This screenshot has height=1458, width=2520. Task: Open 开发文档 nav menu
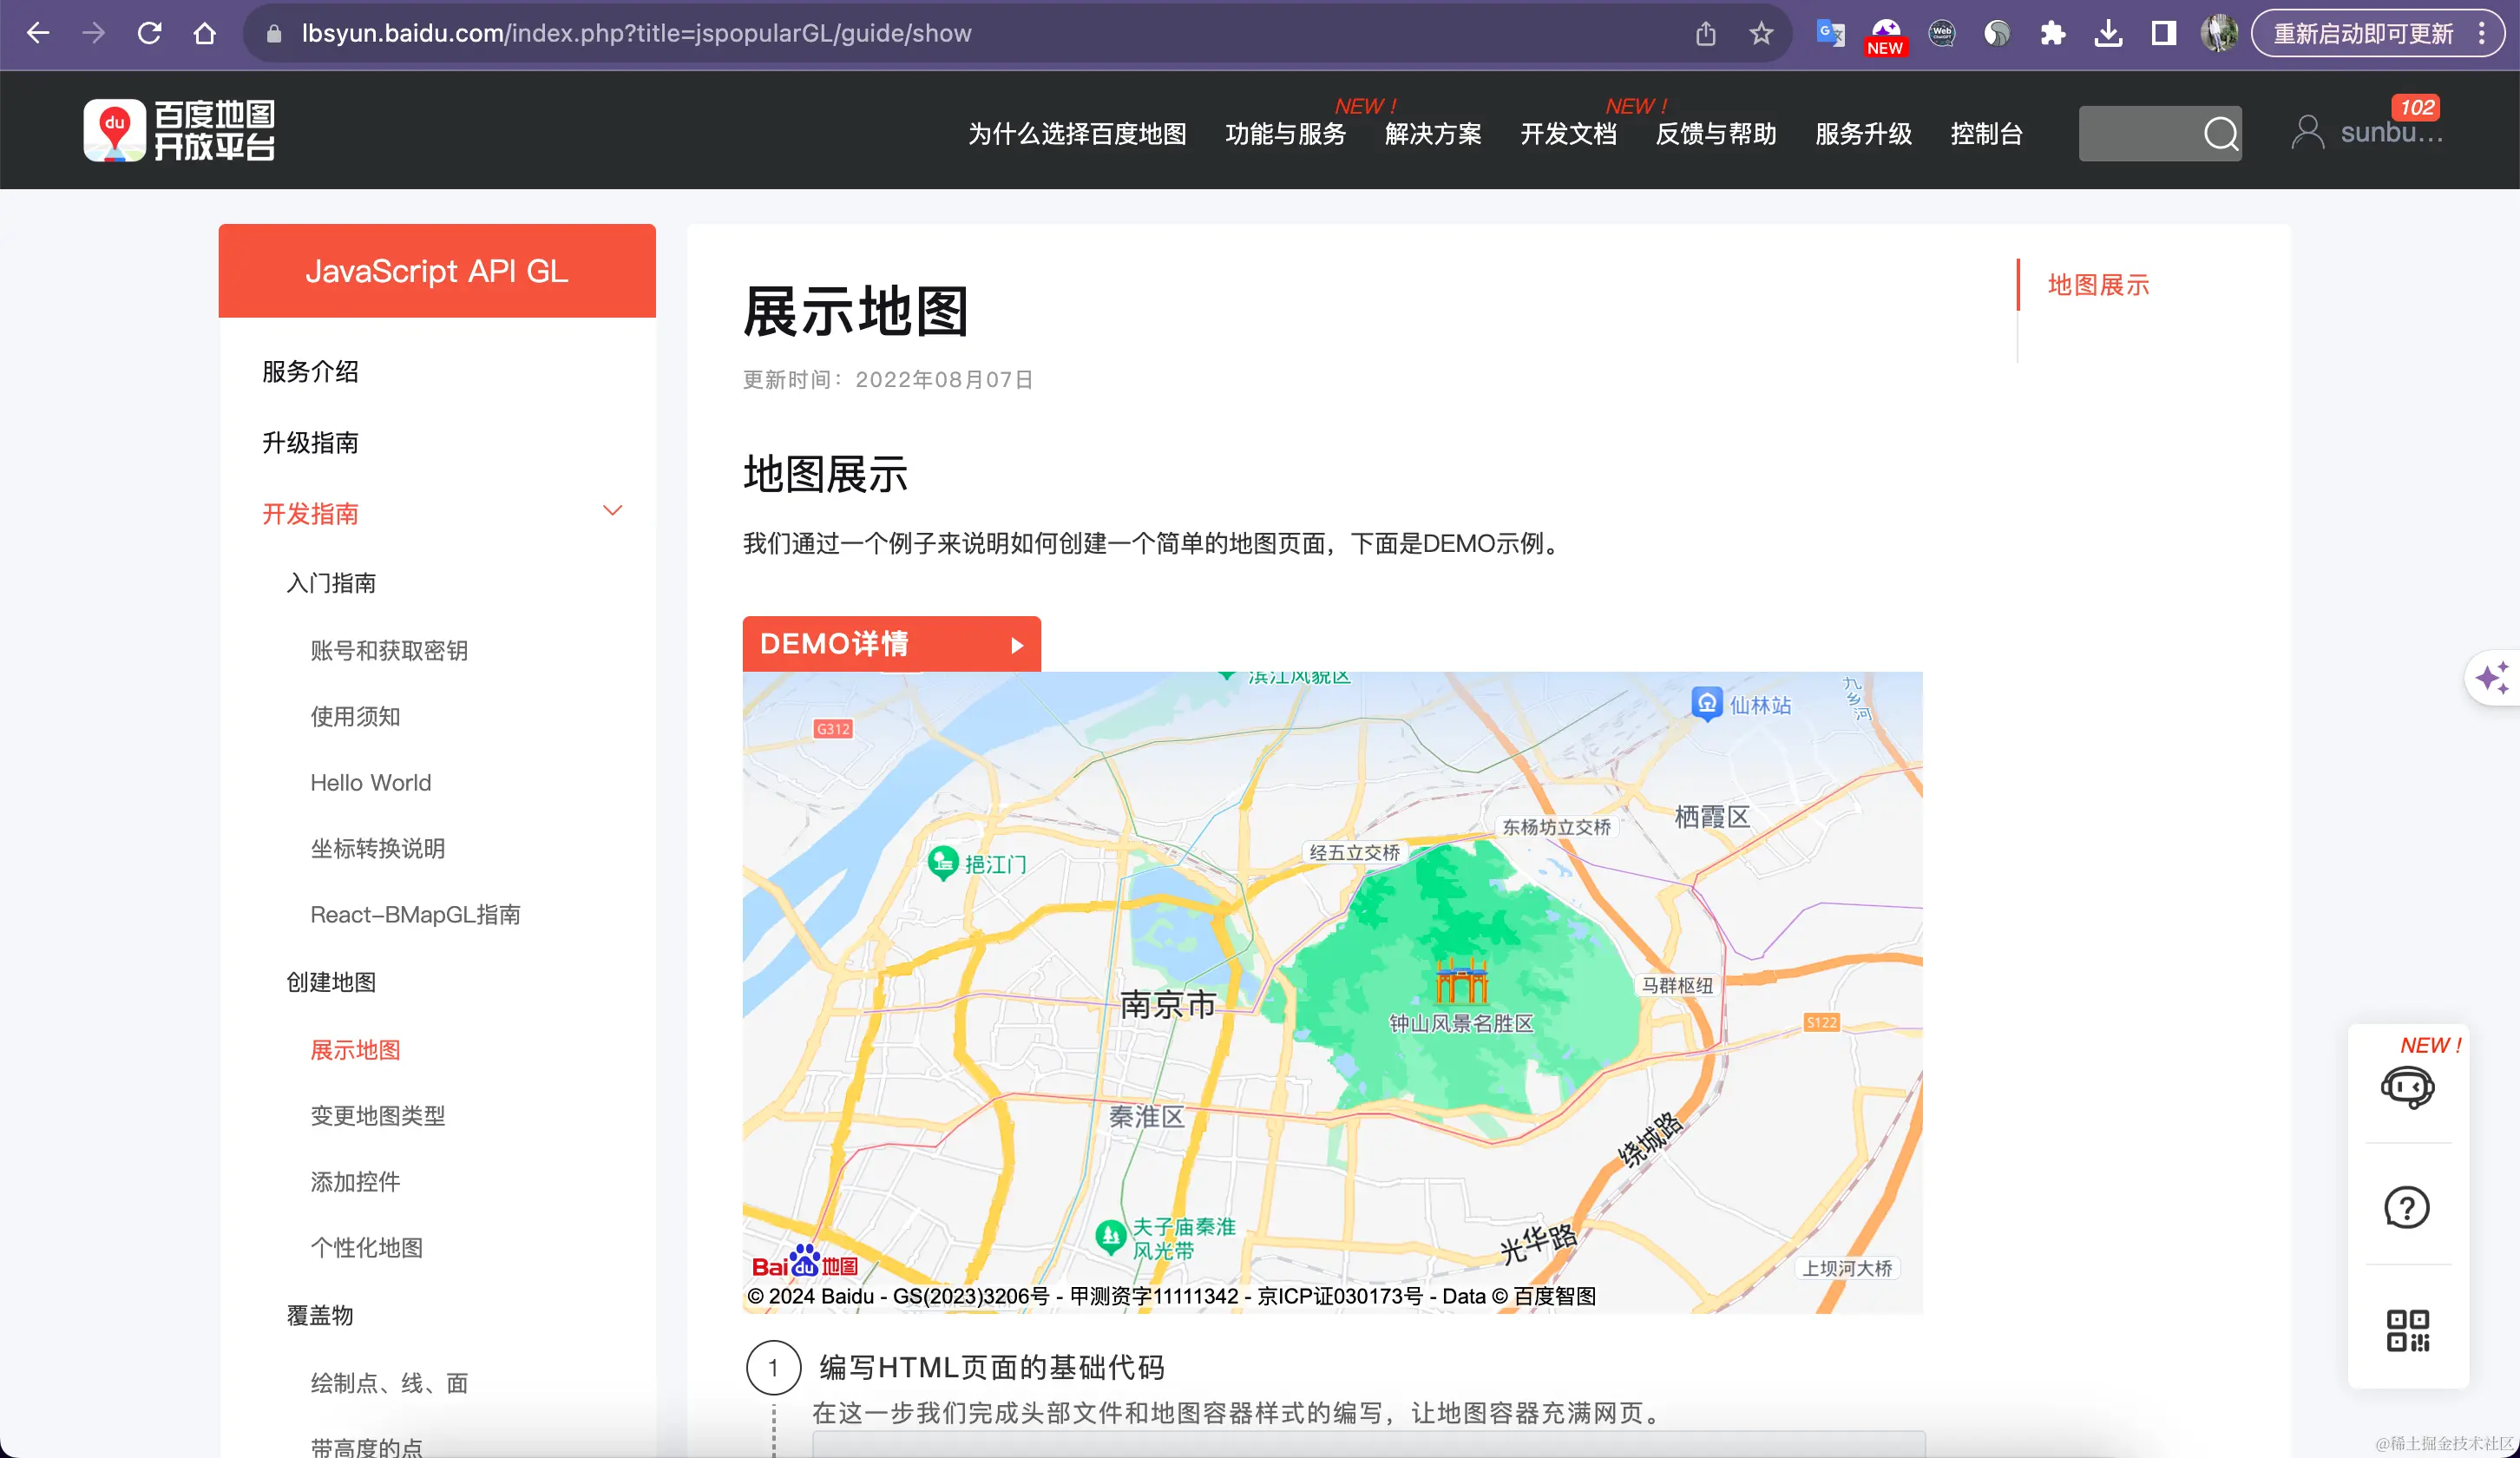[x=1568, y=134]
